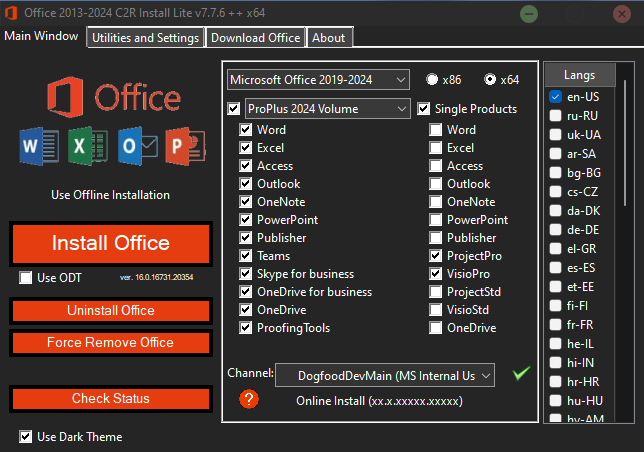Screen dimensions: 644x452
Task: Uncheck Teams in ProPlus product list
Action: (246, 256)
